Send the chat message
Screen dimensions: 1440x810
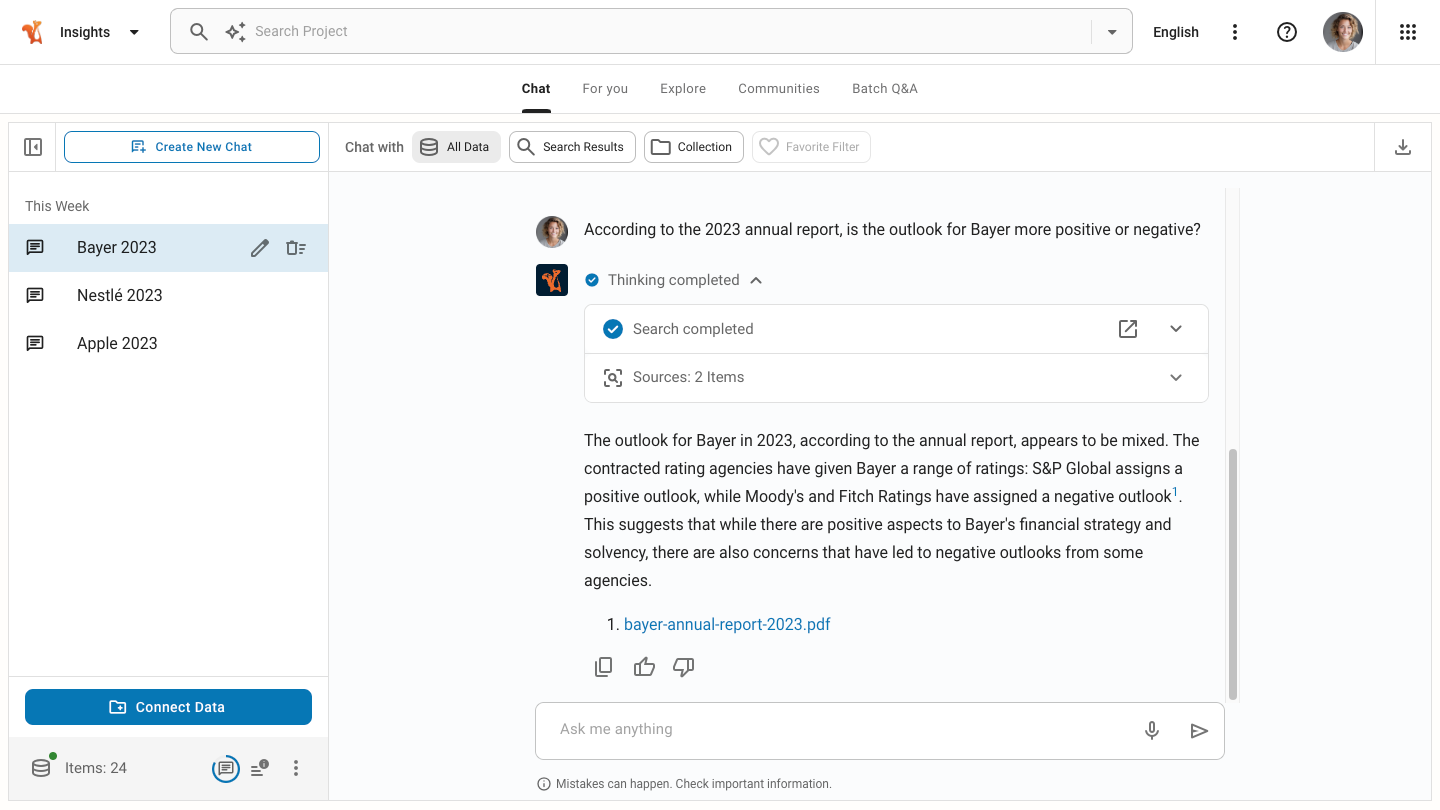click(1200, 731)
